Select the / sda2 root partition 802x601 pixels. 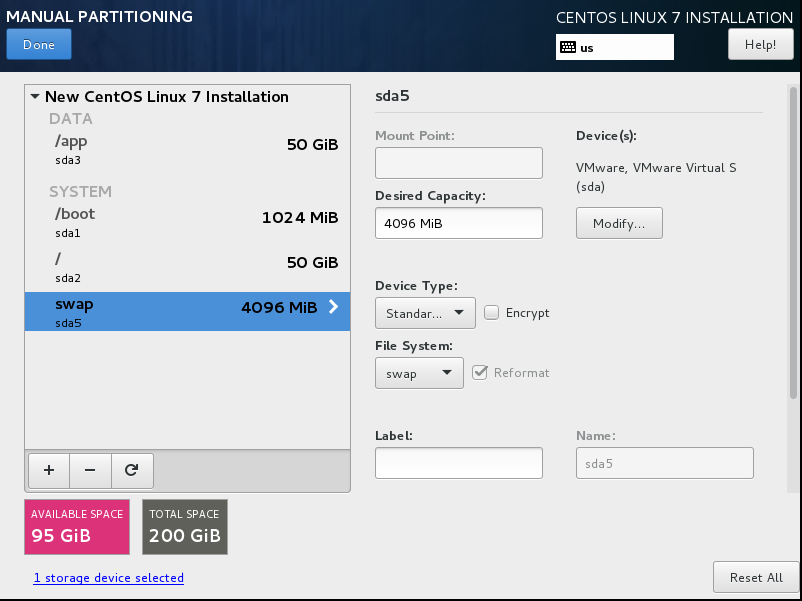(187, 268)
